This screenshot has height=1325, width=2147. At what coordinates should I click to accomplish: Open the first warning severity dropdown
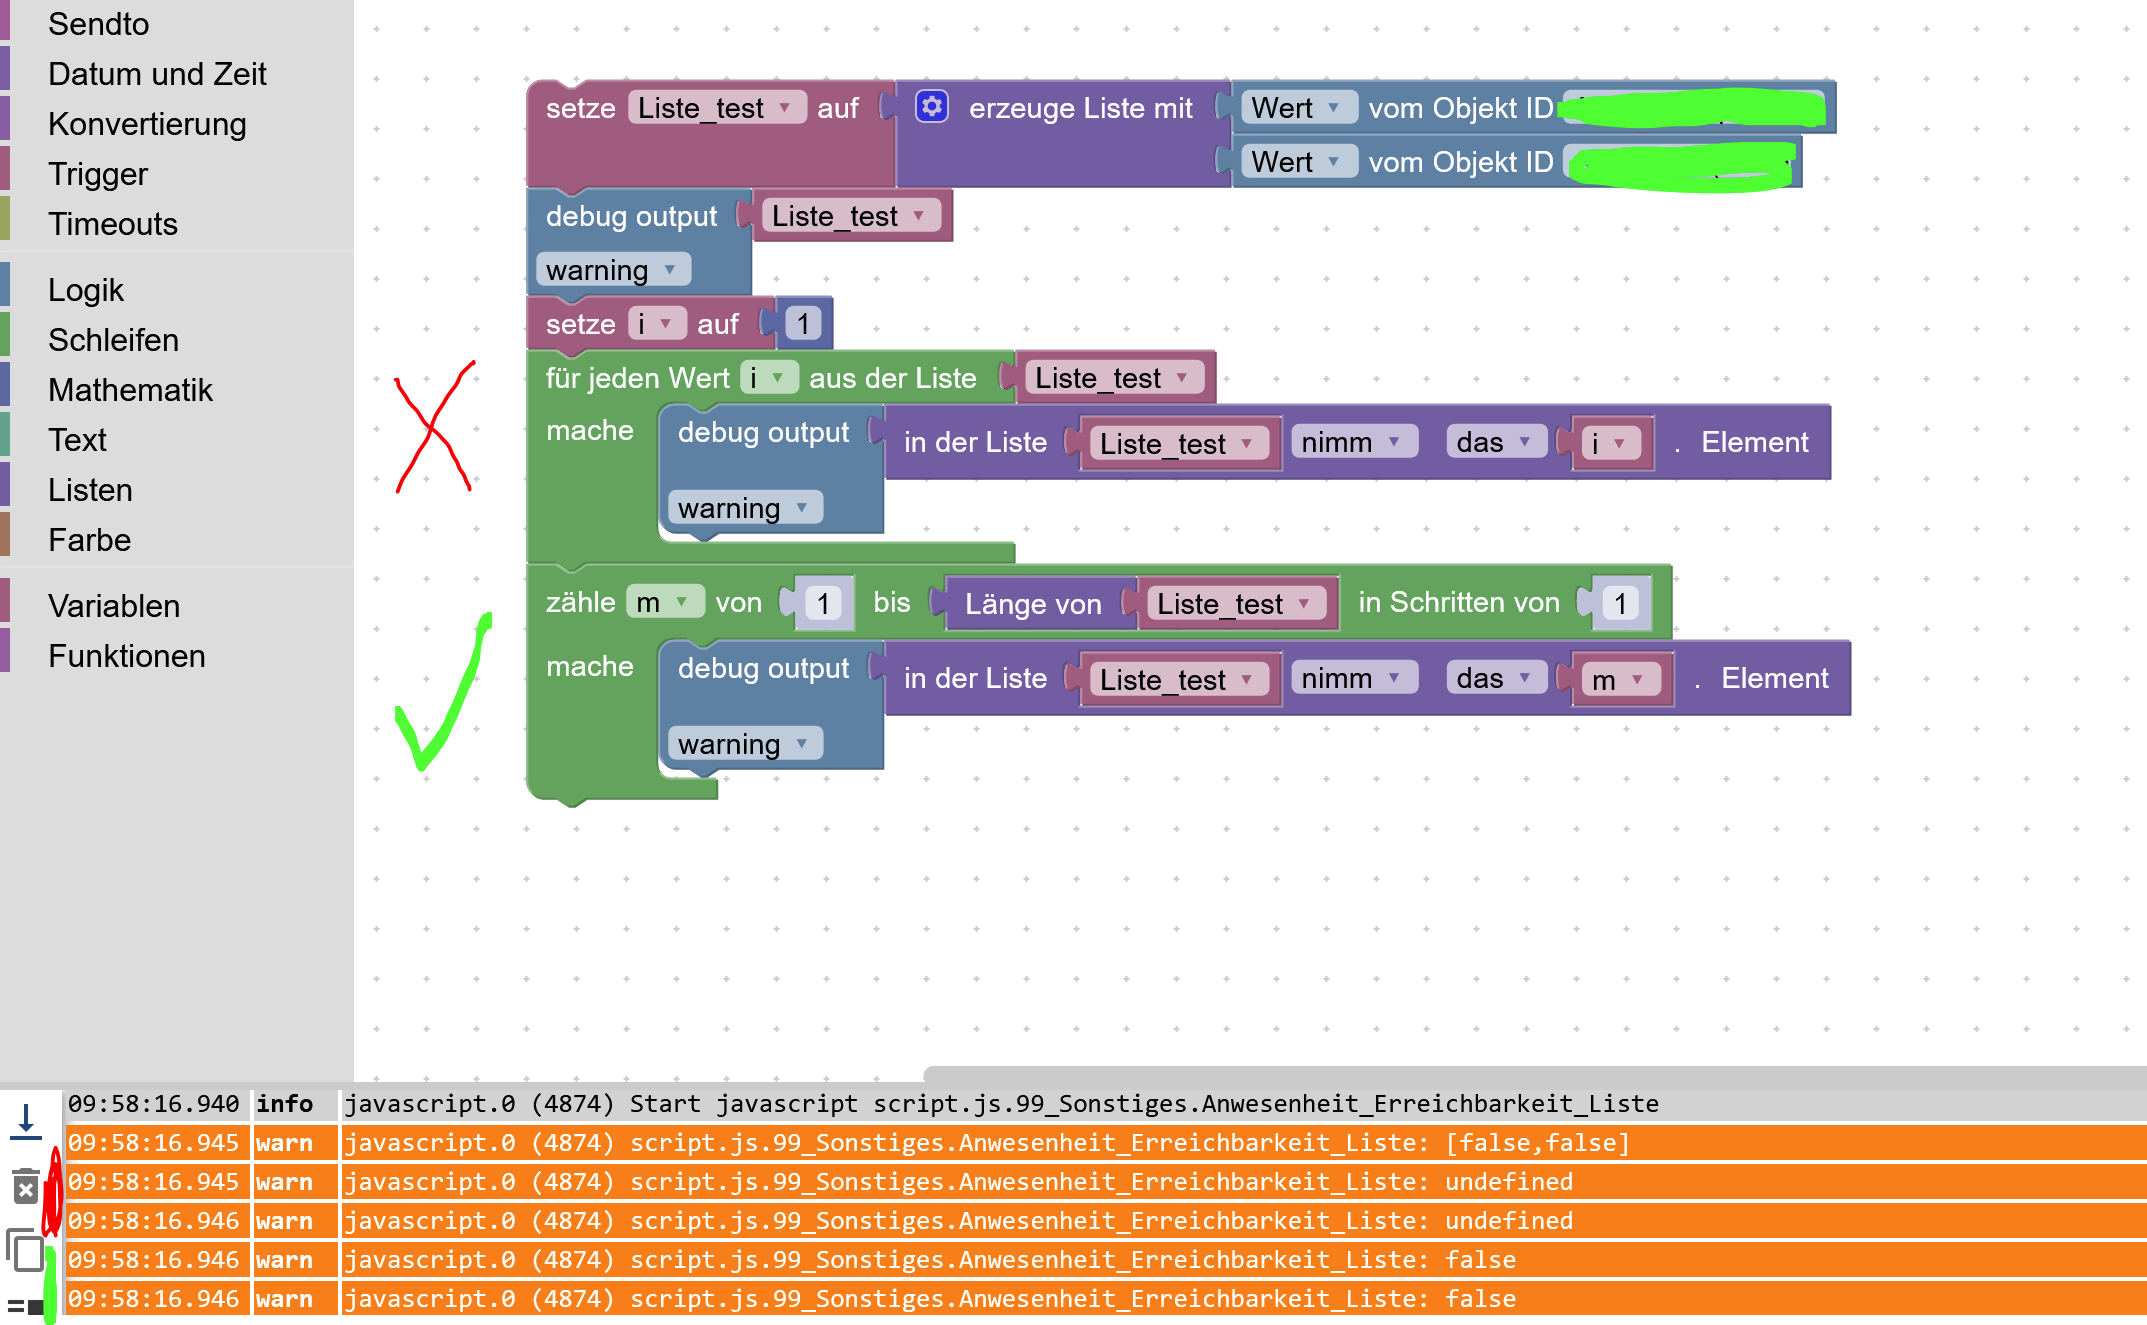point(611,270)
